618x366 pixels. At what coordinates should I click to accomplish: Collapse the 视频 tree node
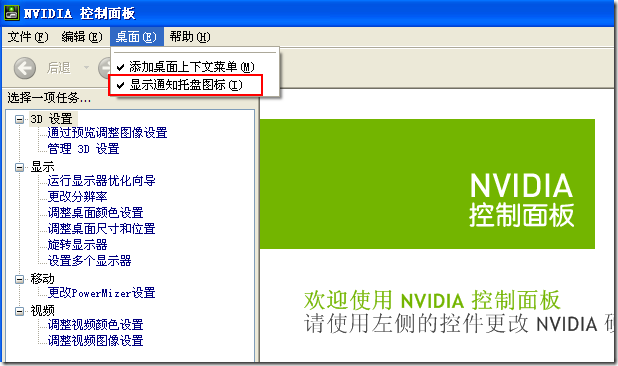point(19,311)
